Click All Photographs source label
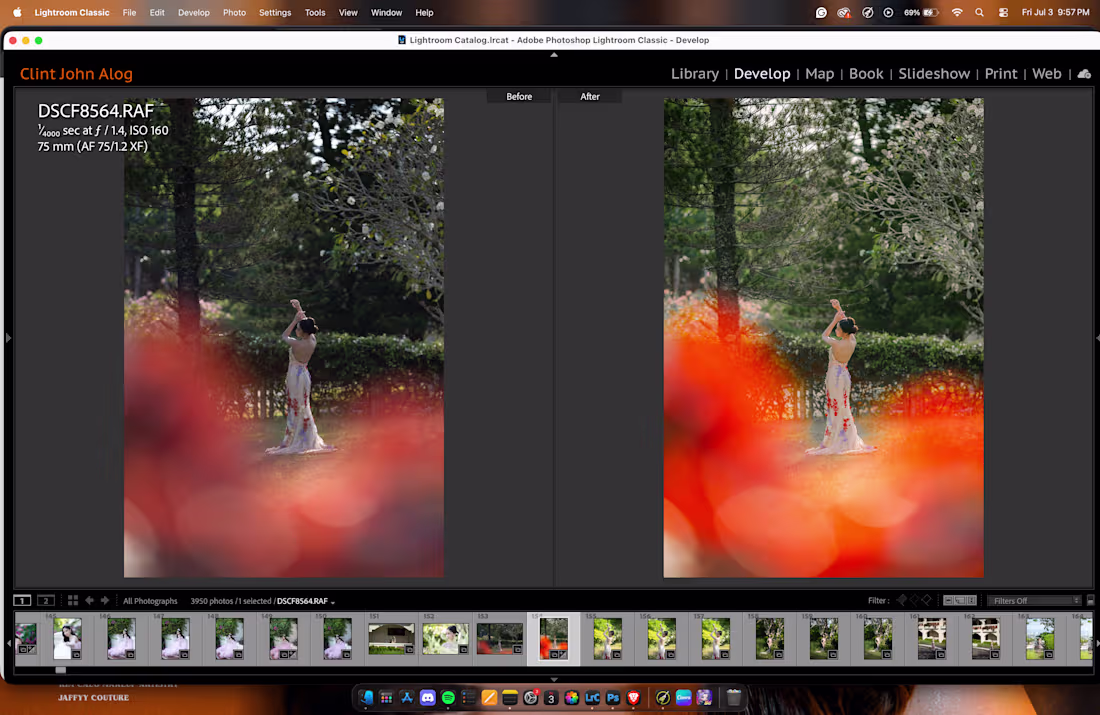This screenshot has height=715, width=1100. click(150, 601)
